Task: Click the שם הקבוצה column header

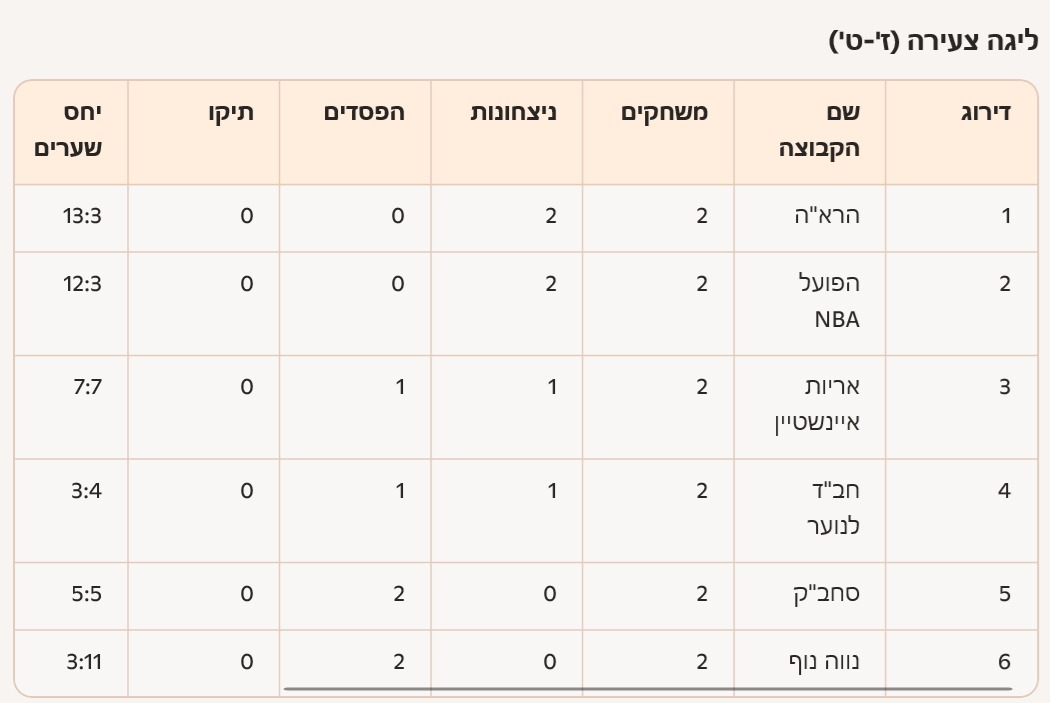Action: (x=819, y=130)
